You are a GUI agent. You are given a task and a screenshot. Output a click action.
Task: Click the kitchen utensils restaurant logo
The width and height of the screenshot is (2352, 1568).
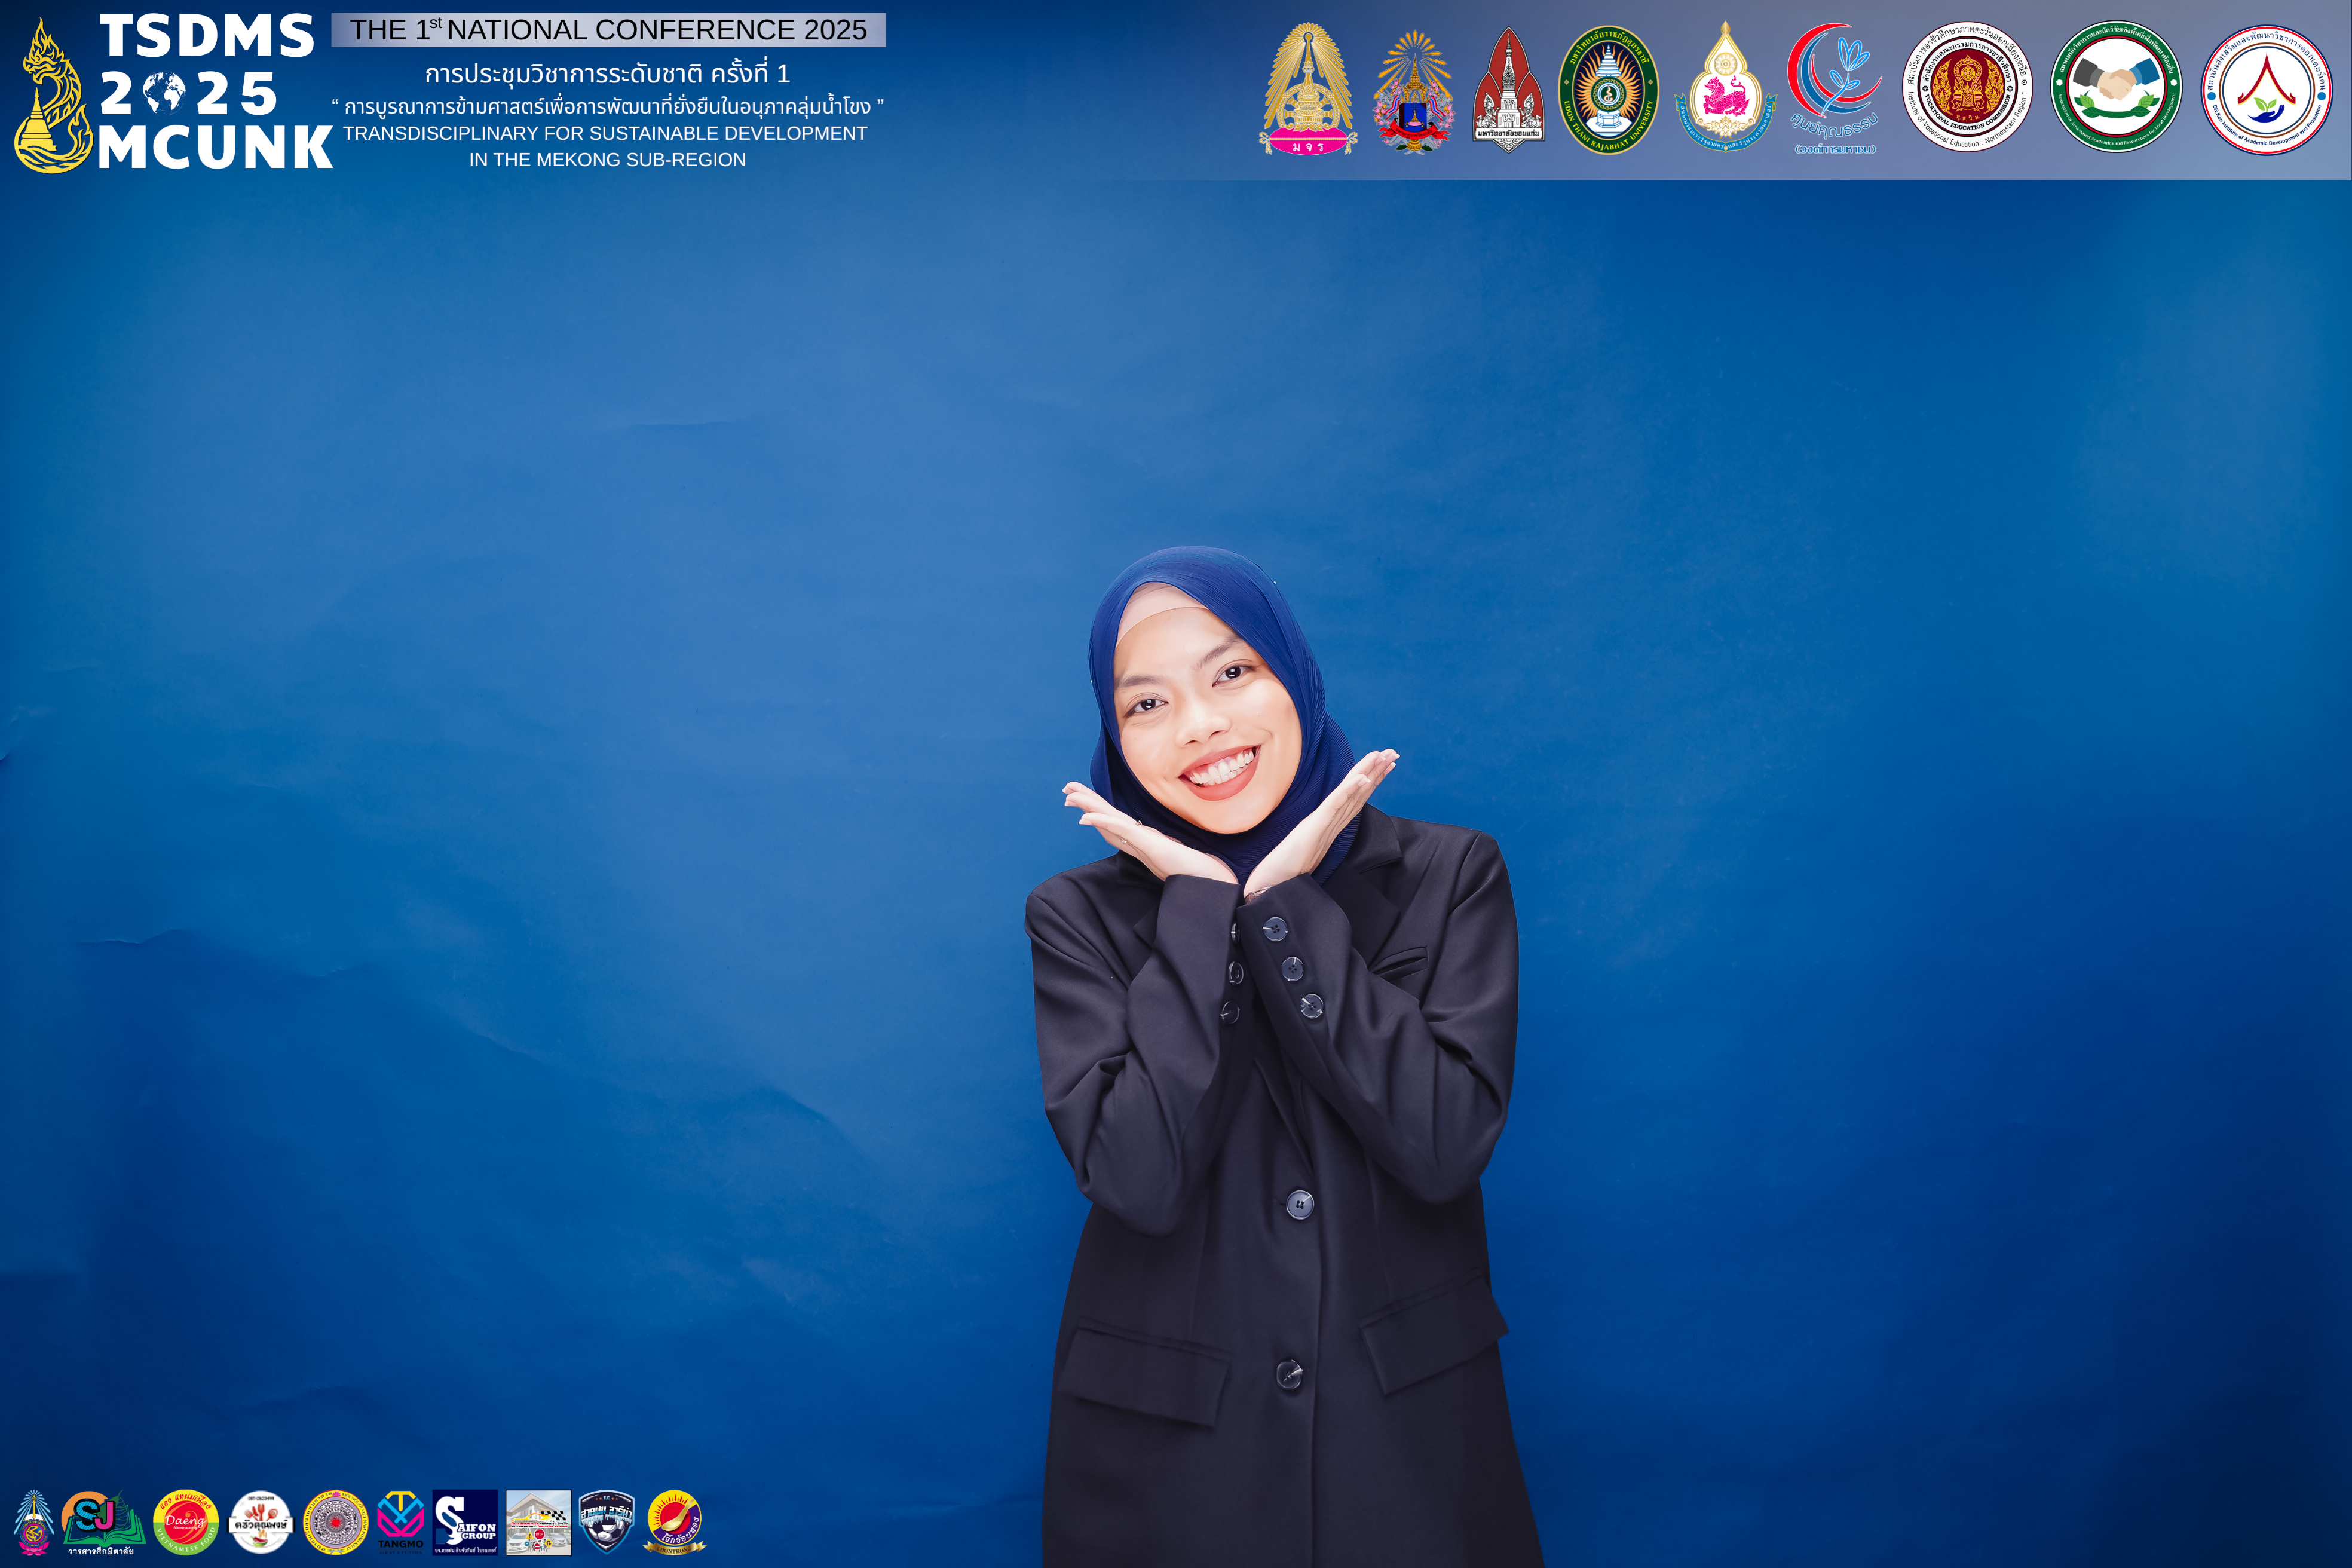tap(260, 1521)
